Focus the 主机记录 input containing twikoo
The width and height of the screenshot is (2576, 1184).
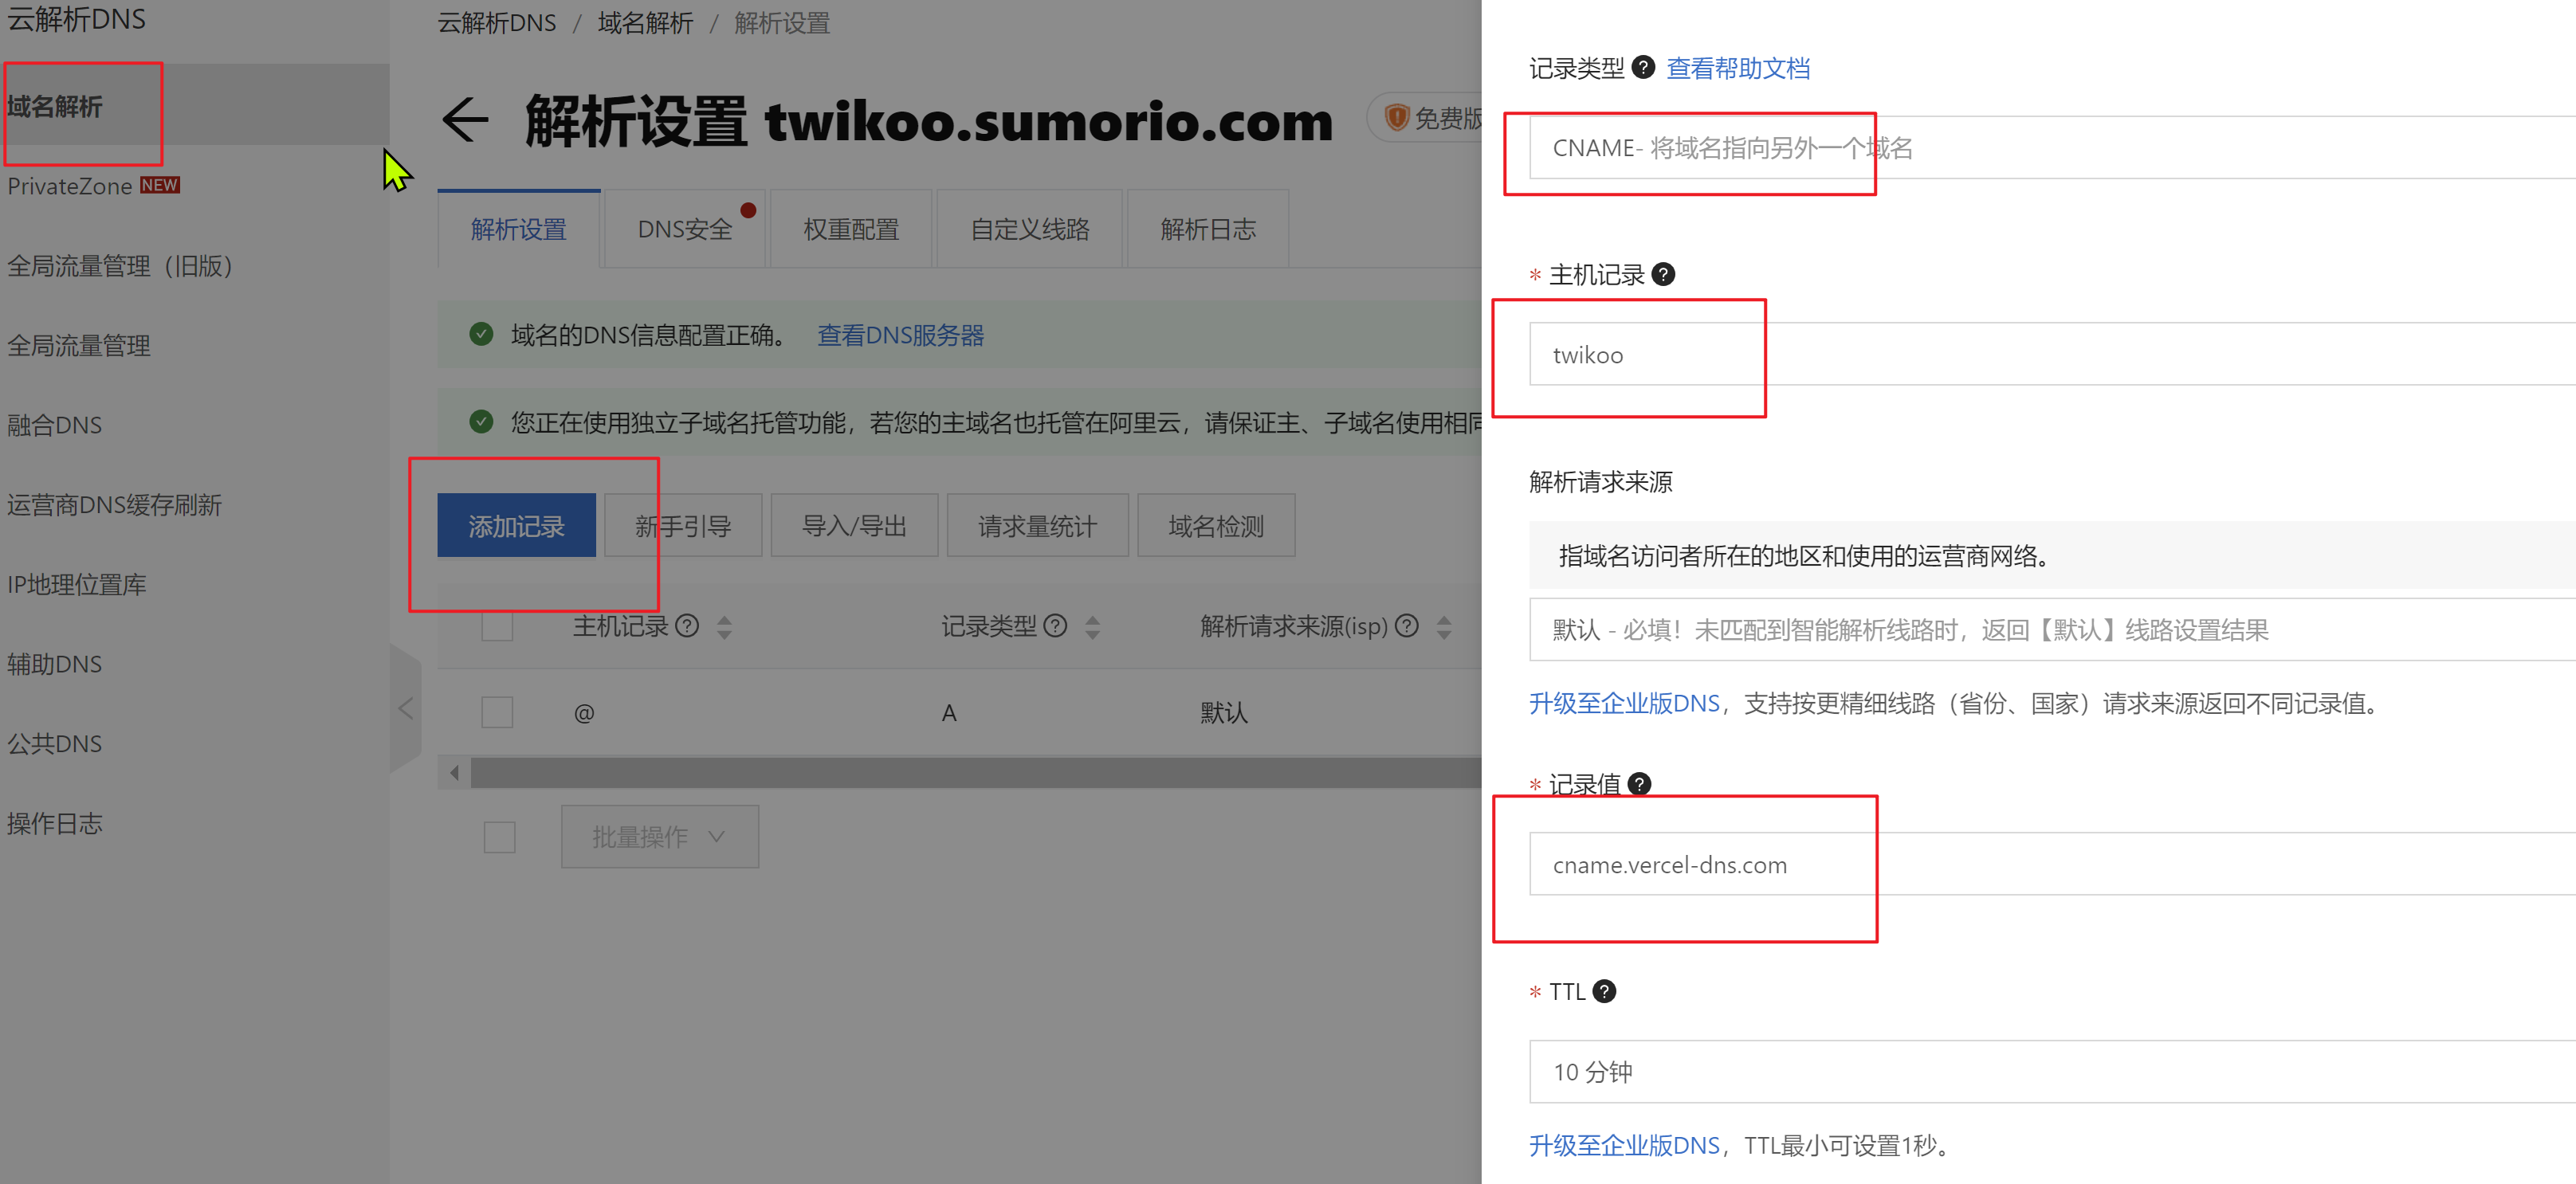[x=2052, y=354]
